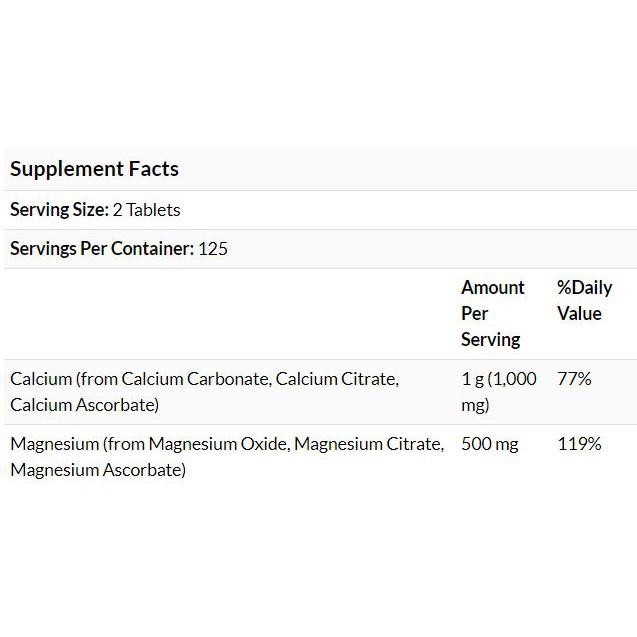This screenshot has width=637, height=637.
Task: Click the Calcium Ascorbate text
Action: (x=83, y=405)
